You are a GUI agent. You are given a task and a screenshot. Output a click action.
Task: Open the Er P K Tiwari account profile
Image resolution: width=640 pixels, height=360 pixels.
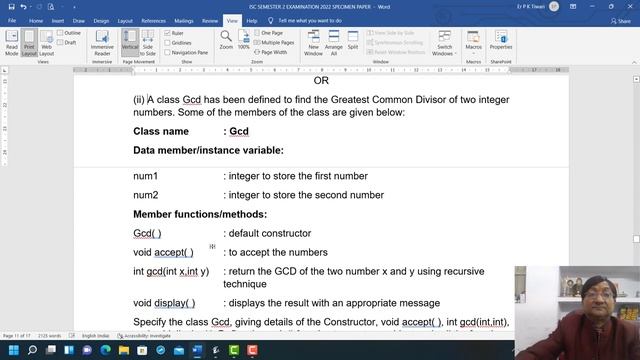point(538,7)
